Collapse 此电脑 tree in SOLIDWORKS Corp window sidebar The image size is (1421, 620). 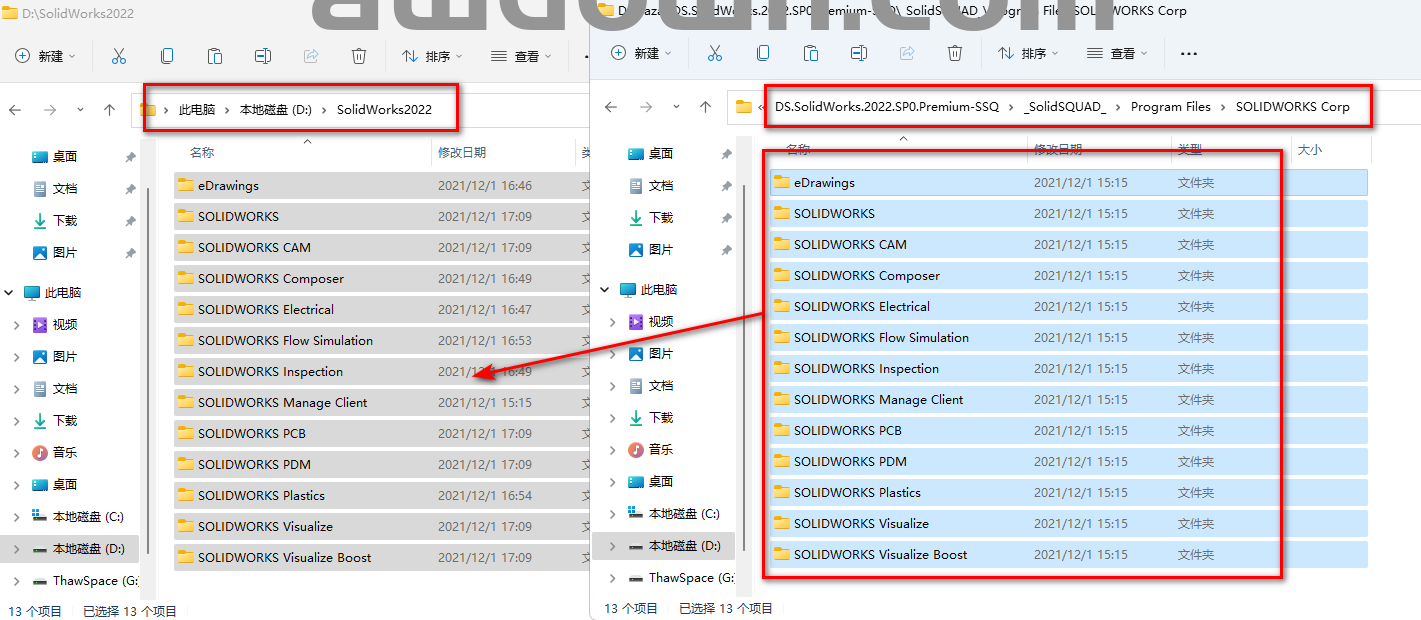604,290
